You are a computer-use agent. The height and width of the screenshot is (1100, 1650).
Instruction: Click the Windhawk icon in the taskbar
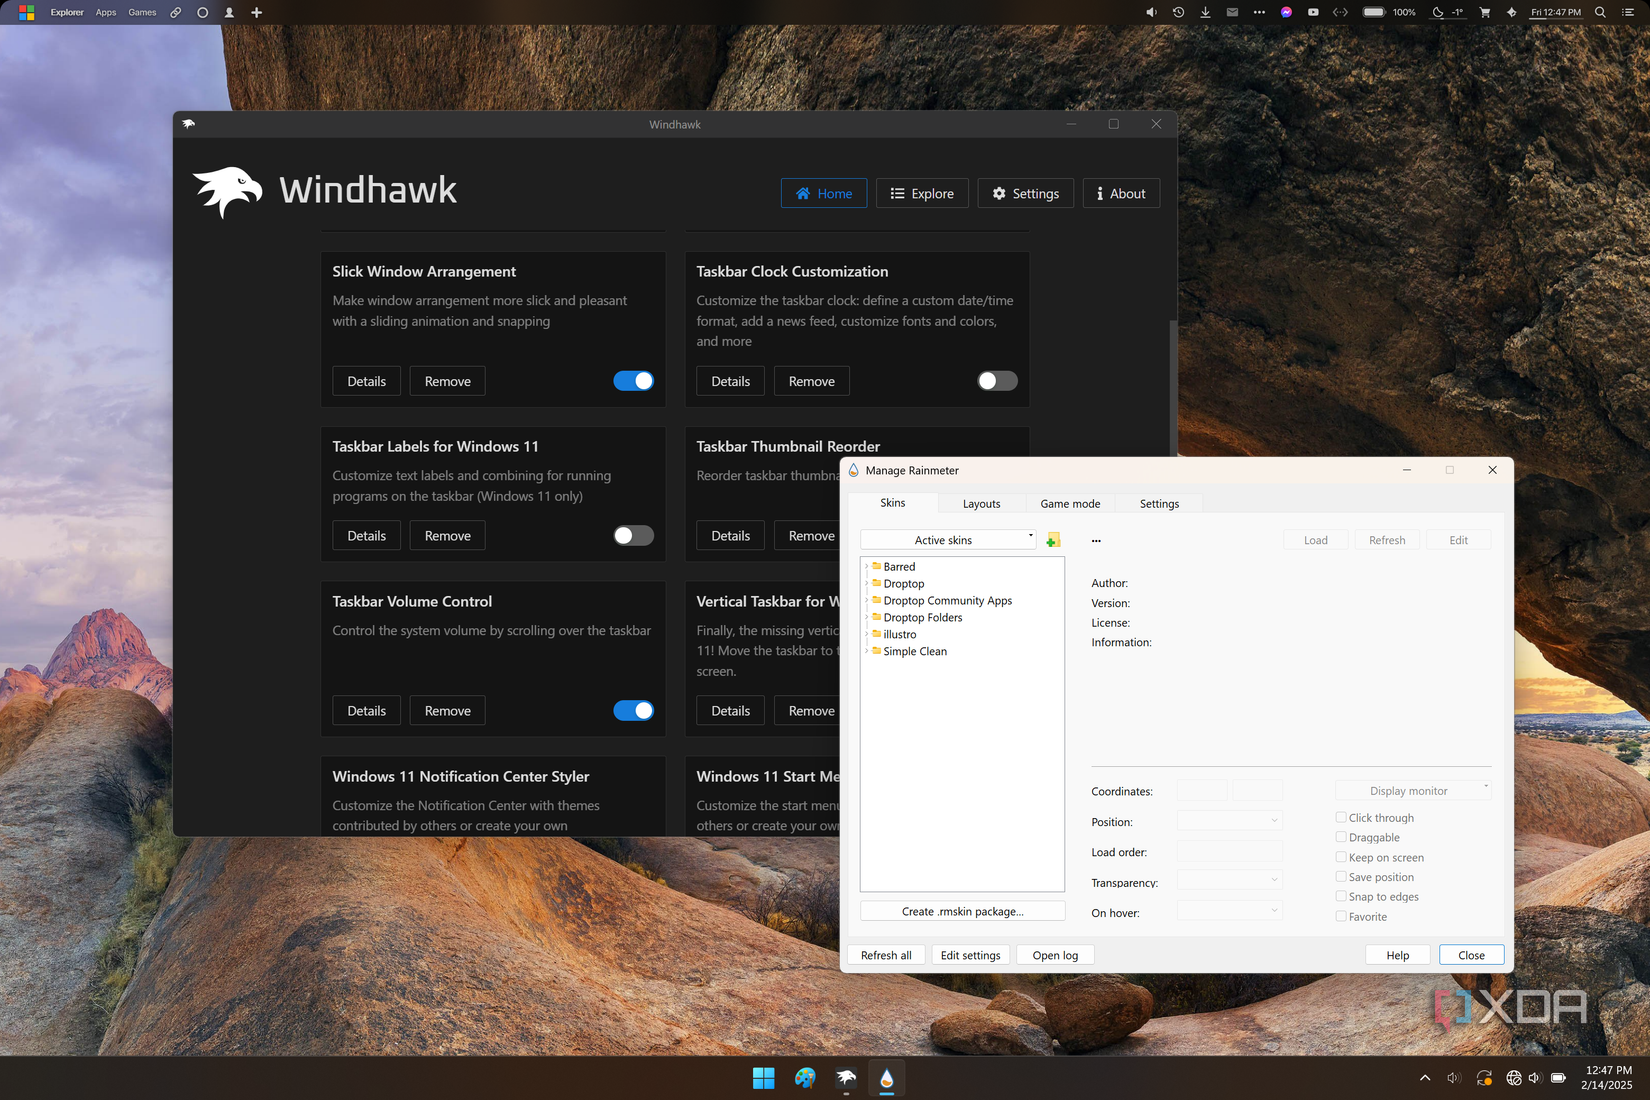tap(846, 1078)
